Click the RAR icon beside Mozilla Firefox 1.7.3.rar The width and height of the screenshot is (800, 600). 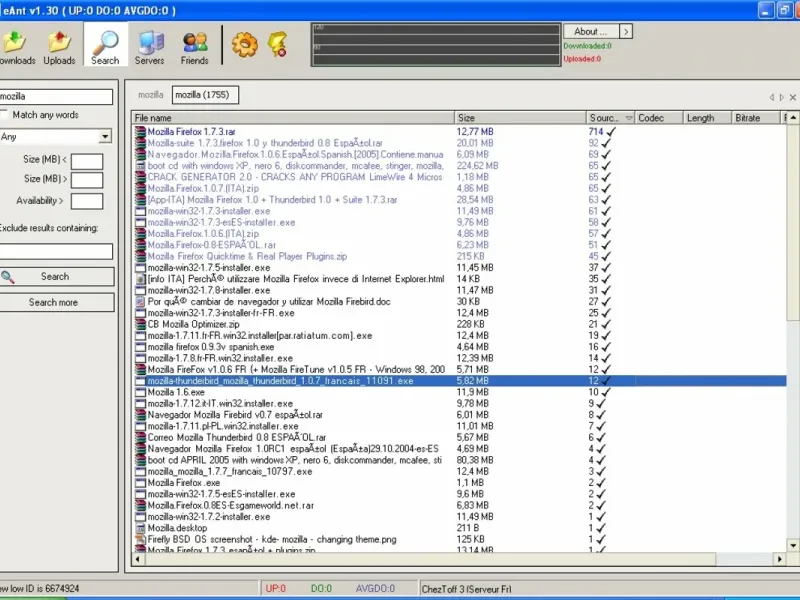[140, 131]
